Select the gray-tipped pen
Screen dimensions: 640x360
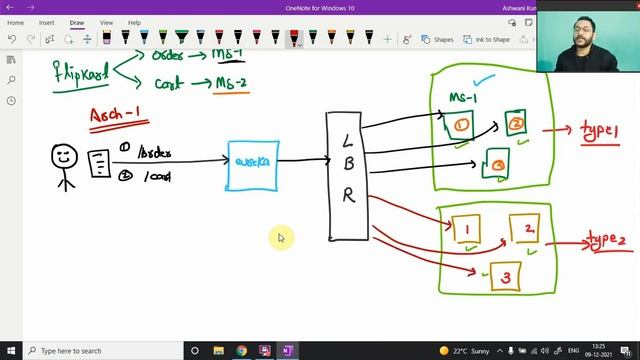tap(200, 37)
